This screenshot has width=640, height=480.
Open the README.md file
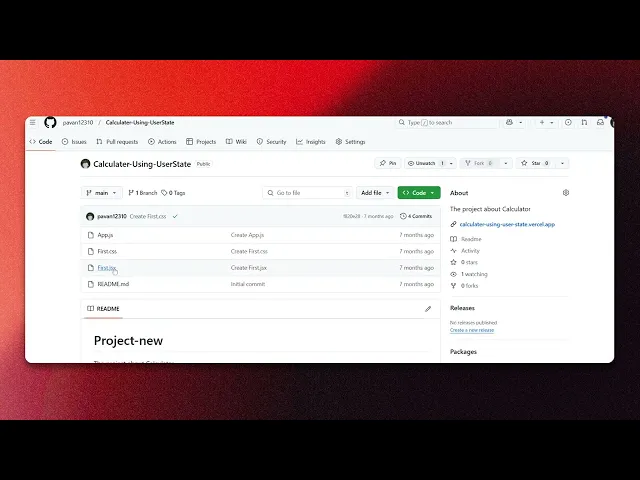pyautogui.click(x=113, y=284)
